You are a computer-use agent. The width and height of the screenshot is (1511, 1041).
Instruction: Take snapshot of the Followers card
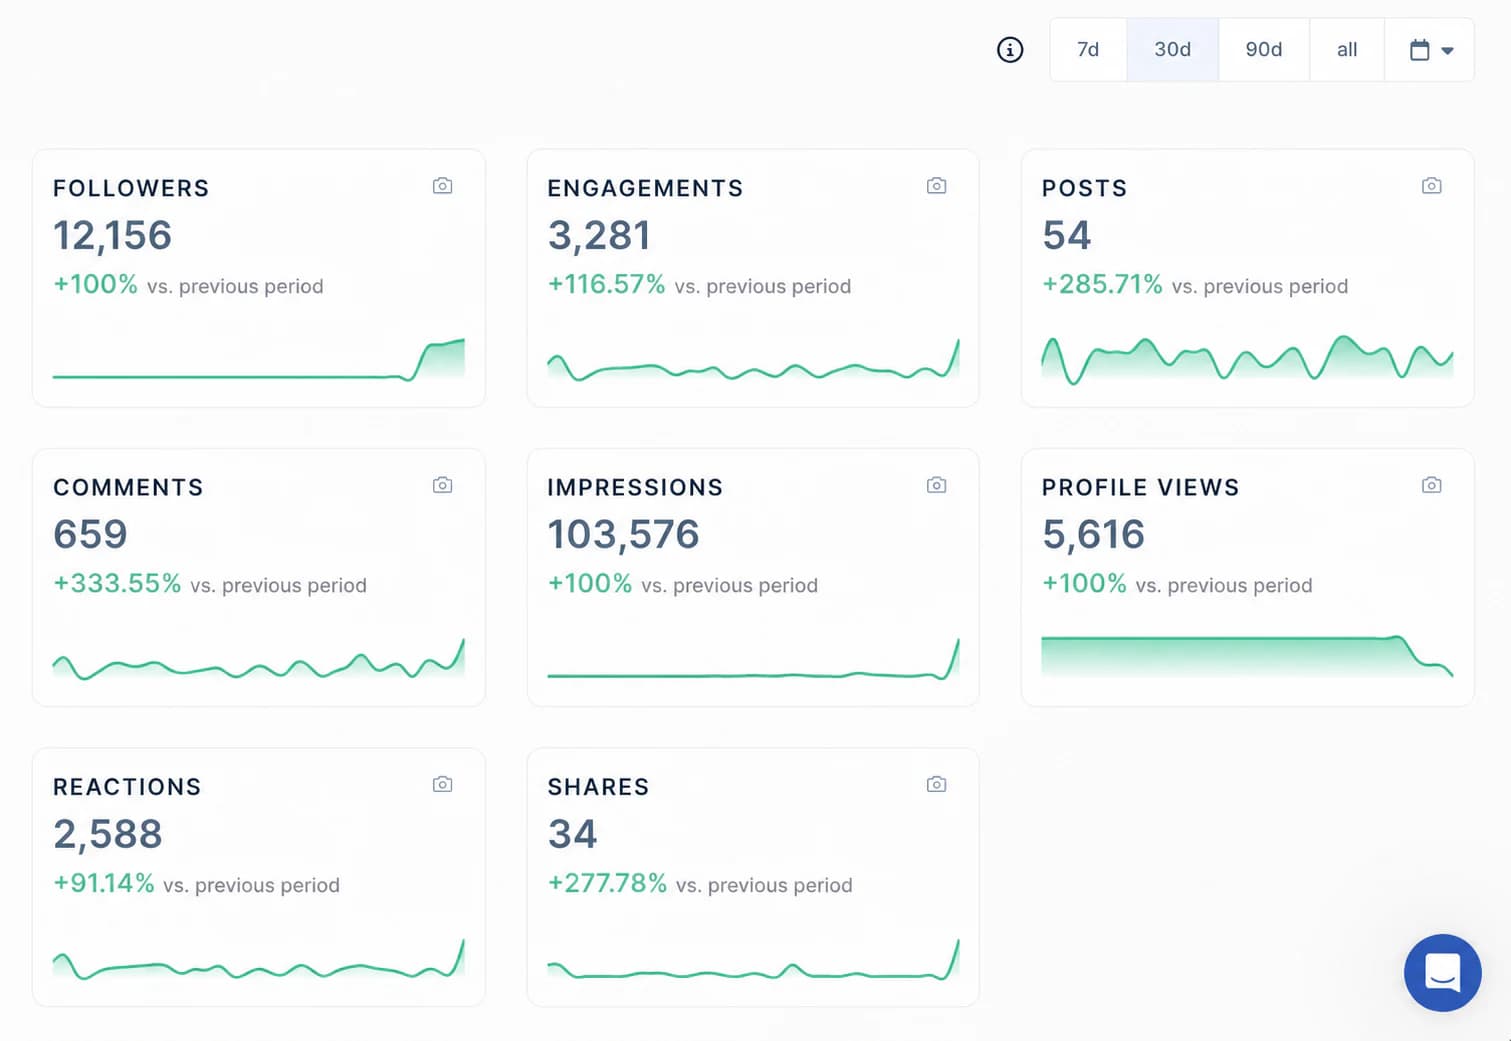(442, 186)
